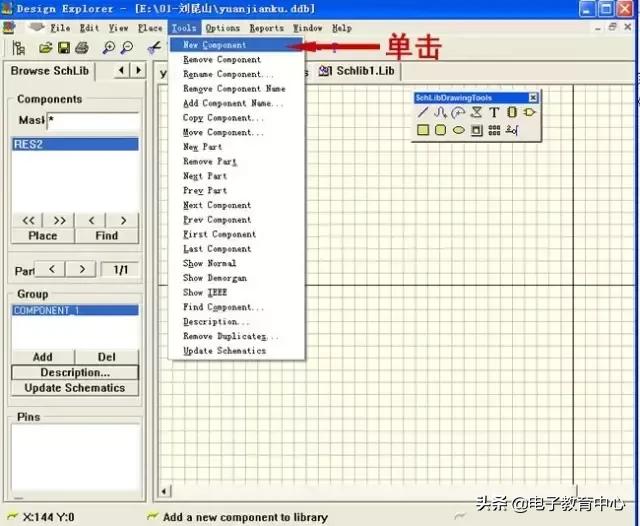Select the bezier curve drawing tool

tap(440, 112)
